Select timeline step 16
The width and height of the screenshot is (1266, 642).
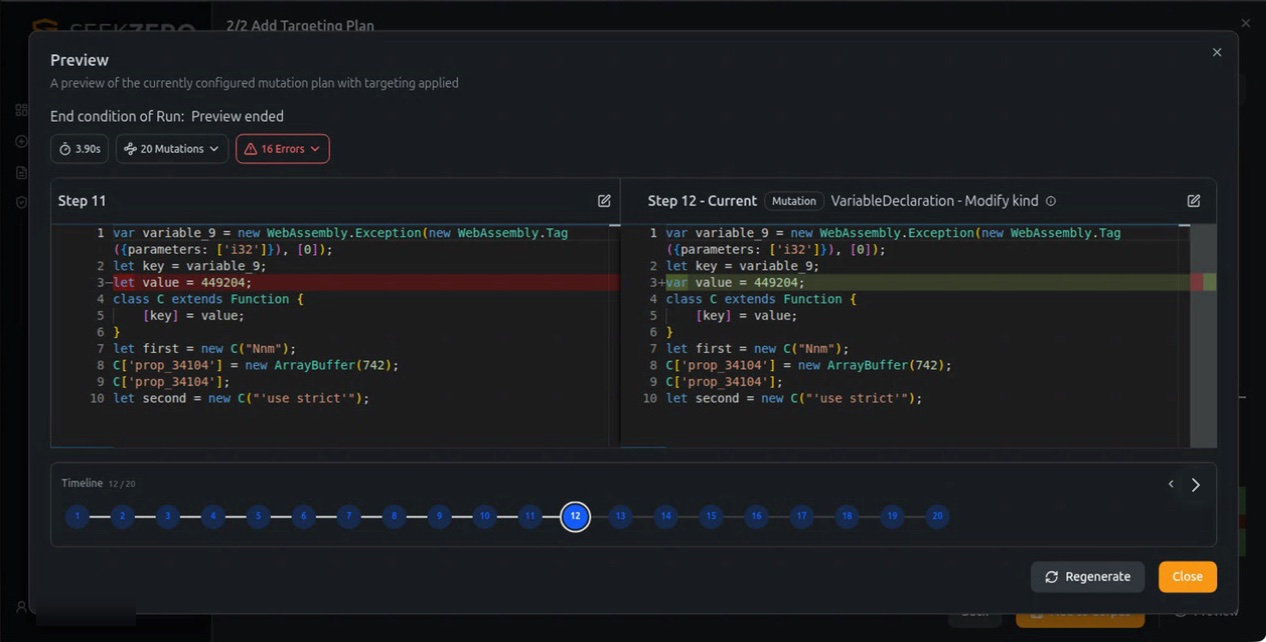click(756, 517)
